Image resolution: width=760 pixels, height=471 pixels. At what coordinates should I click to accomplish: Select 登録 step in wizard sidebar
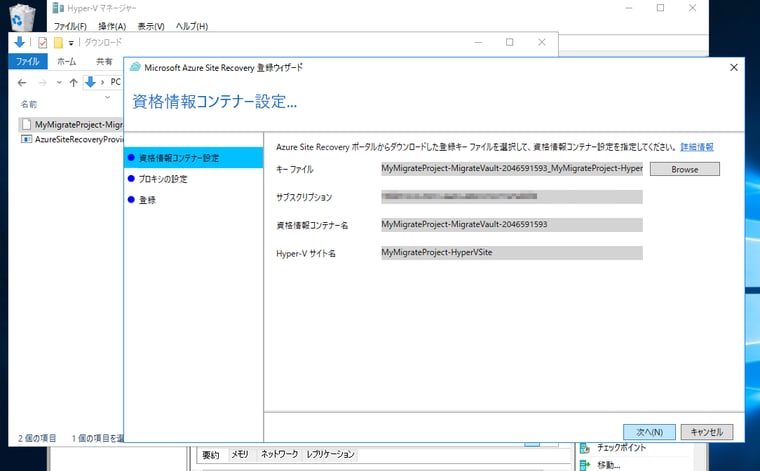coord(147,200)
